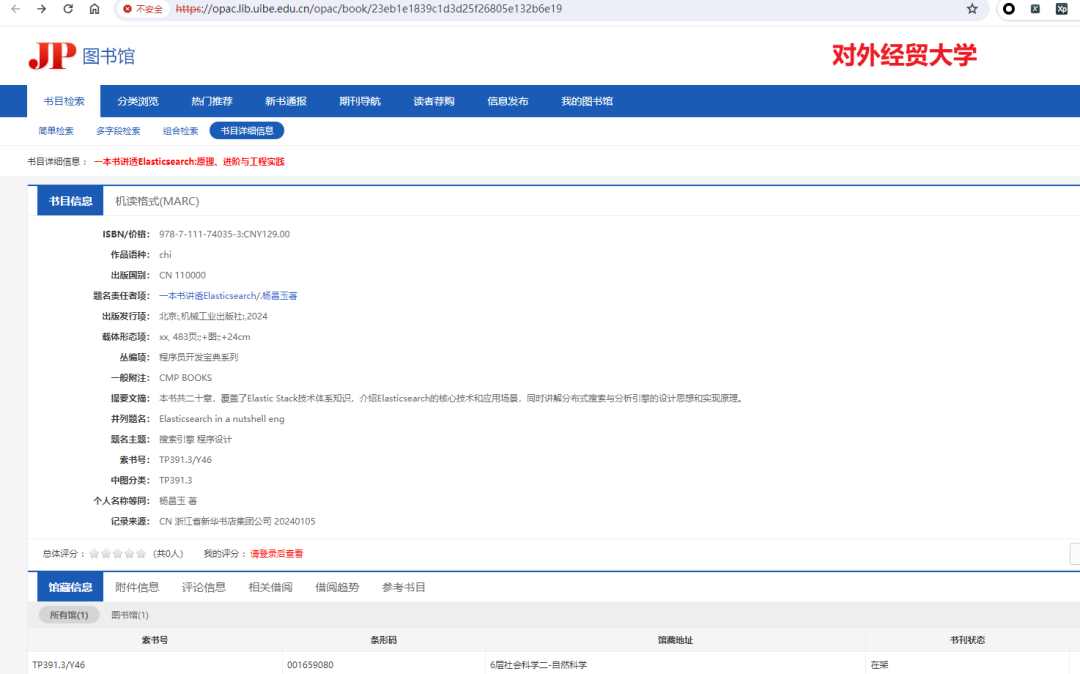
Task: Reload the page with refresh icon
Action: pos(68,9)
